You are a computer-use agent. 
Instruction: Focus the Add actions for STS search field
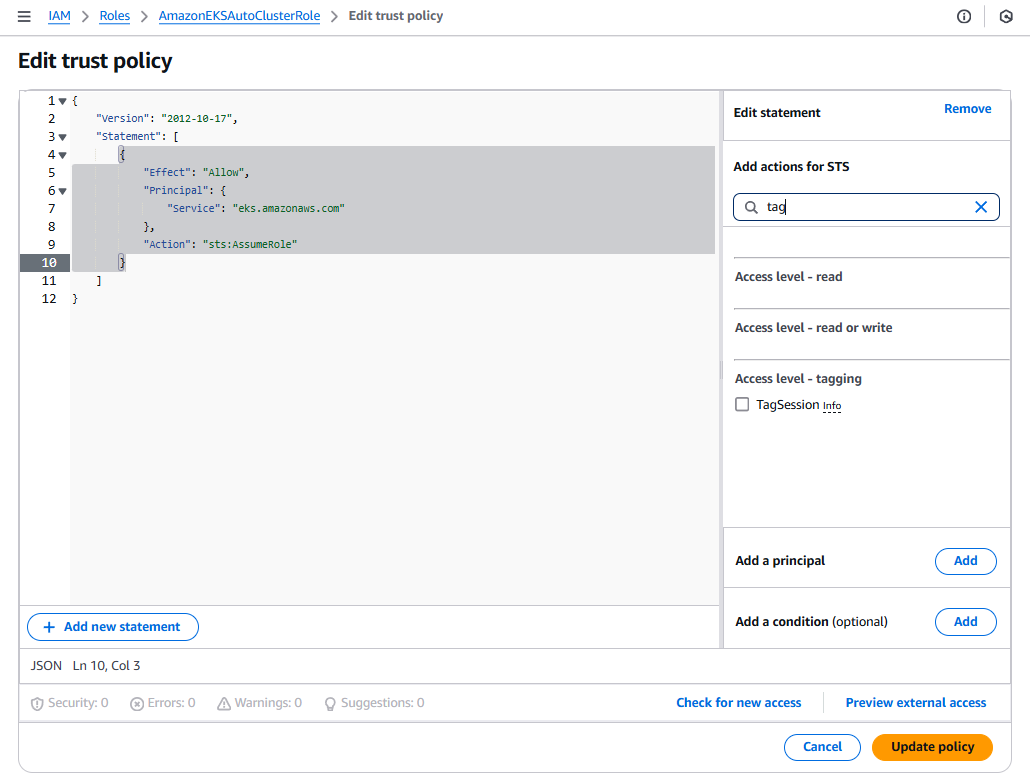click(x=866, y=207)
